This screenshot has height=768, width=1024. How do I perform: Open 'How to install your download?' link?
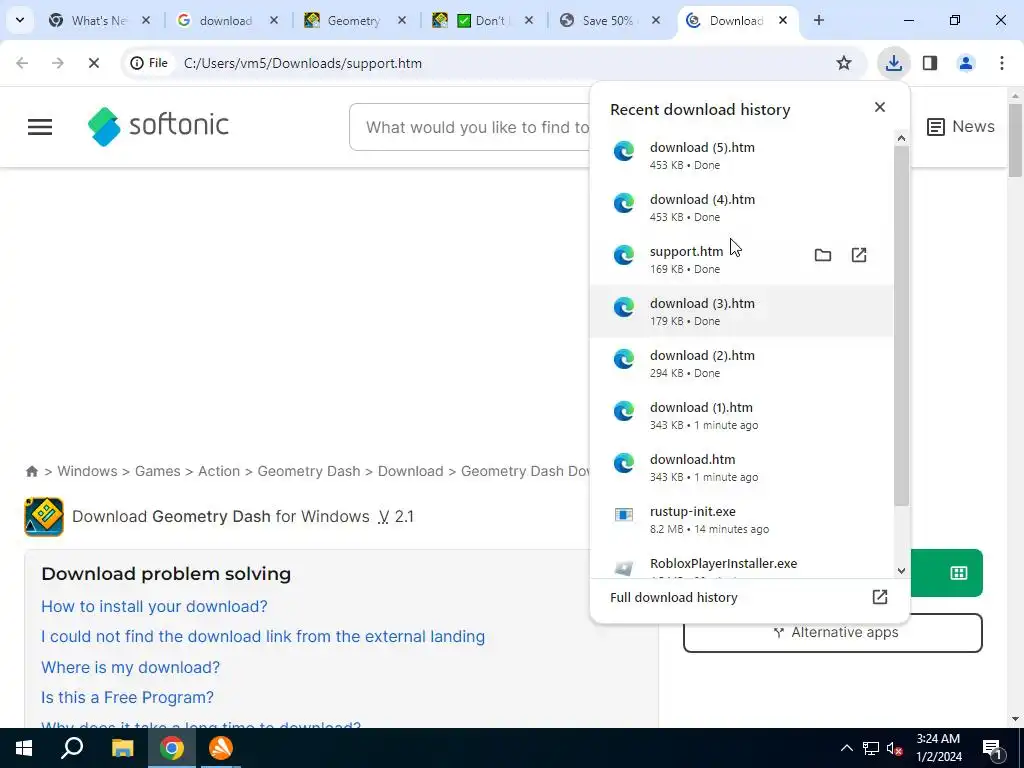[154, 606]
